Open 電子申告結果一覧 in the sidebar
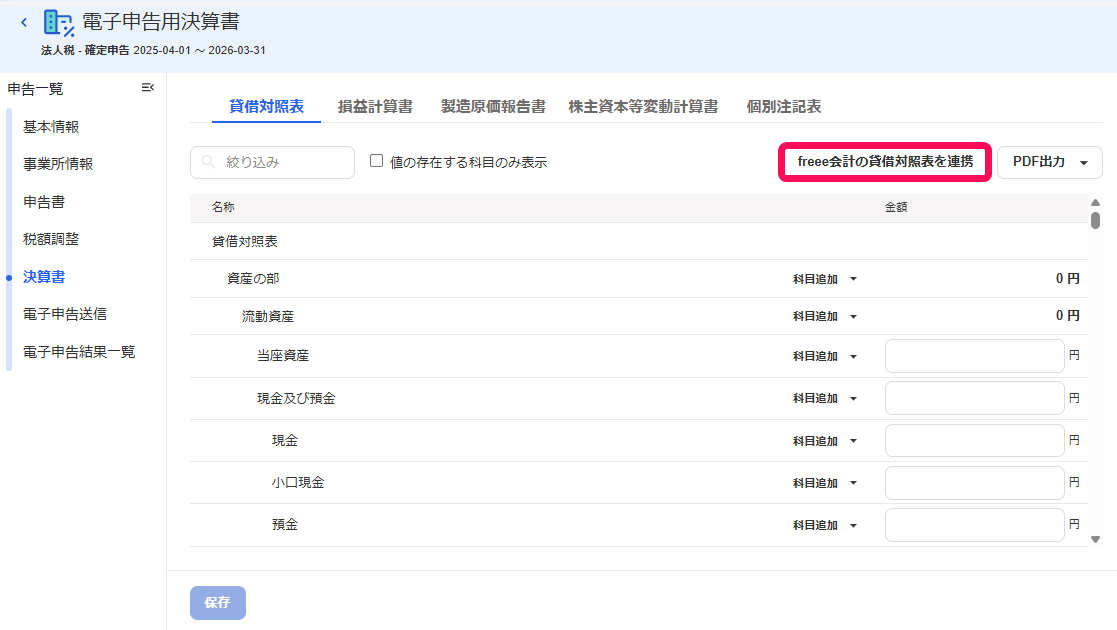This screenshot has height=630, width=1117. coord(78,352)
